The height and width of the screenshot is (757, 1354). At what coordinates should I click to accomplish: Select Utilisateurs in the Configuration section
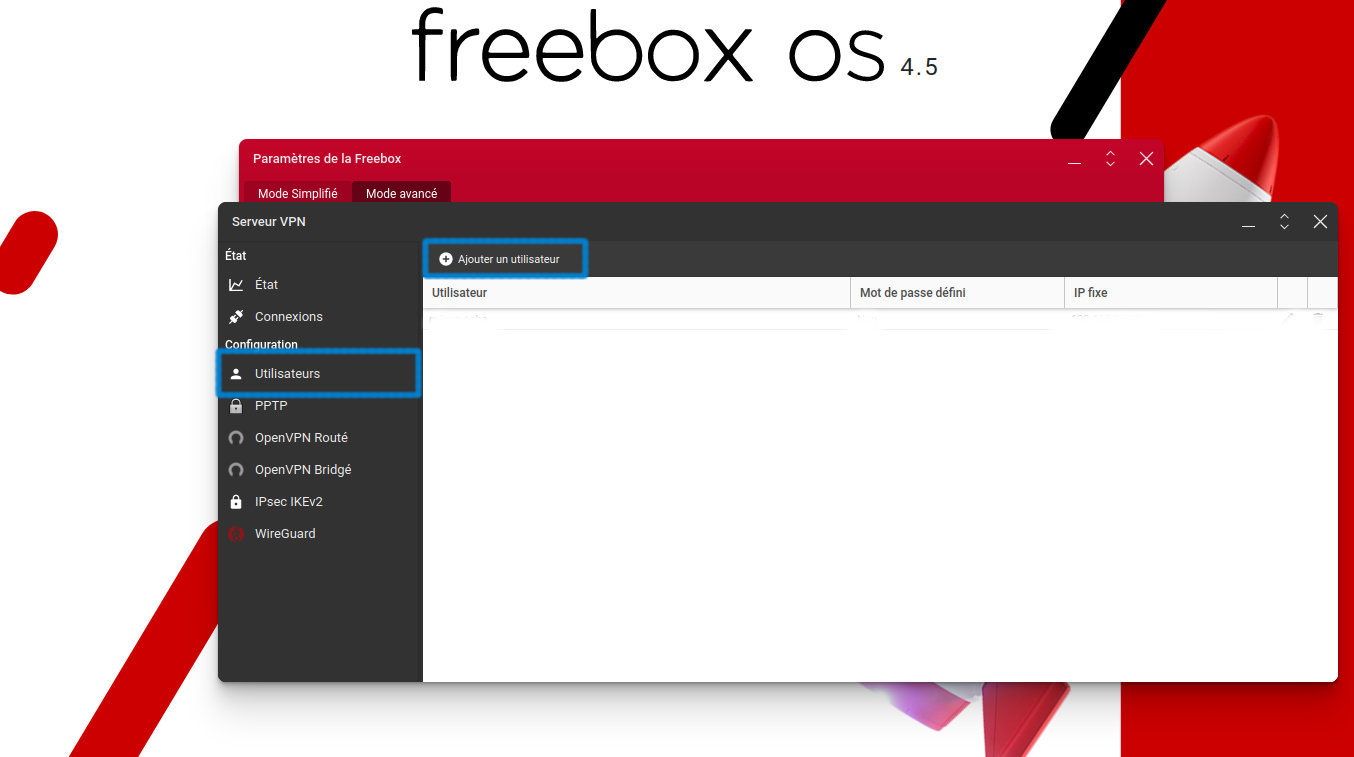[320, 374]
